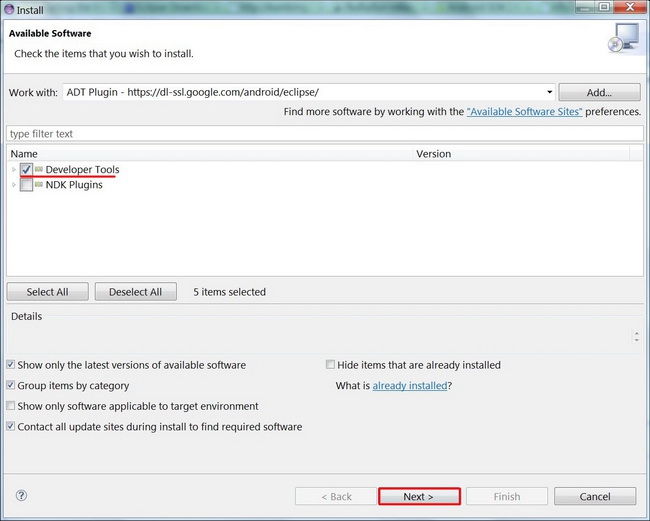Screen dimensions: 650x521
Task: Toggle Group items by category checkbox
Action: [11, 385]
